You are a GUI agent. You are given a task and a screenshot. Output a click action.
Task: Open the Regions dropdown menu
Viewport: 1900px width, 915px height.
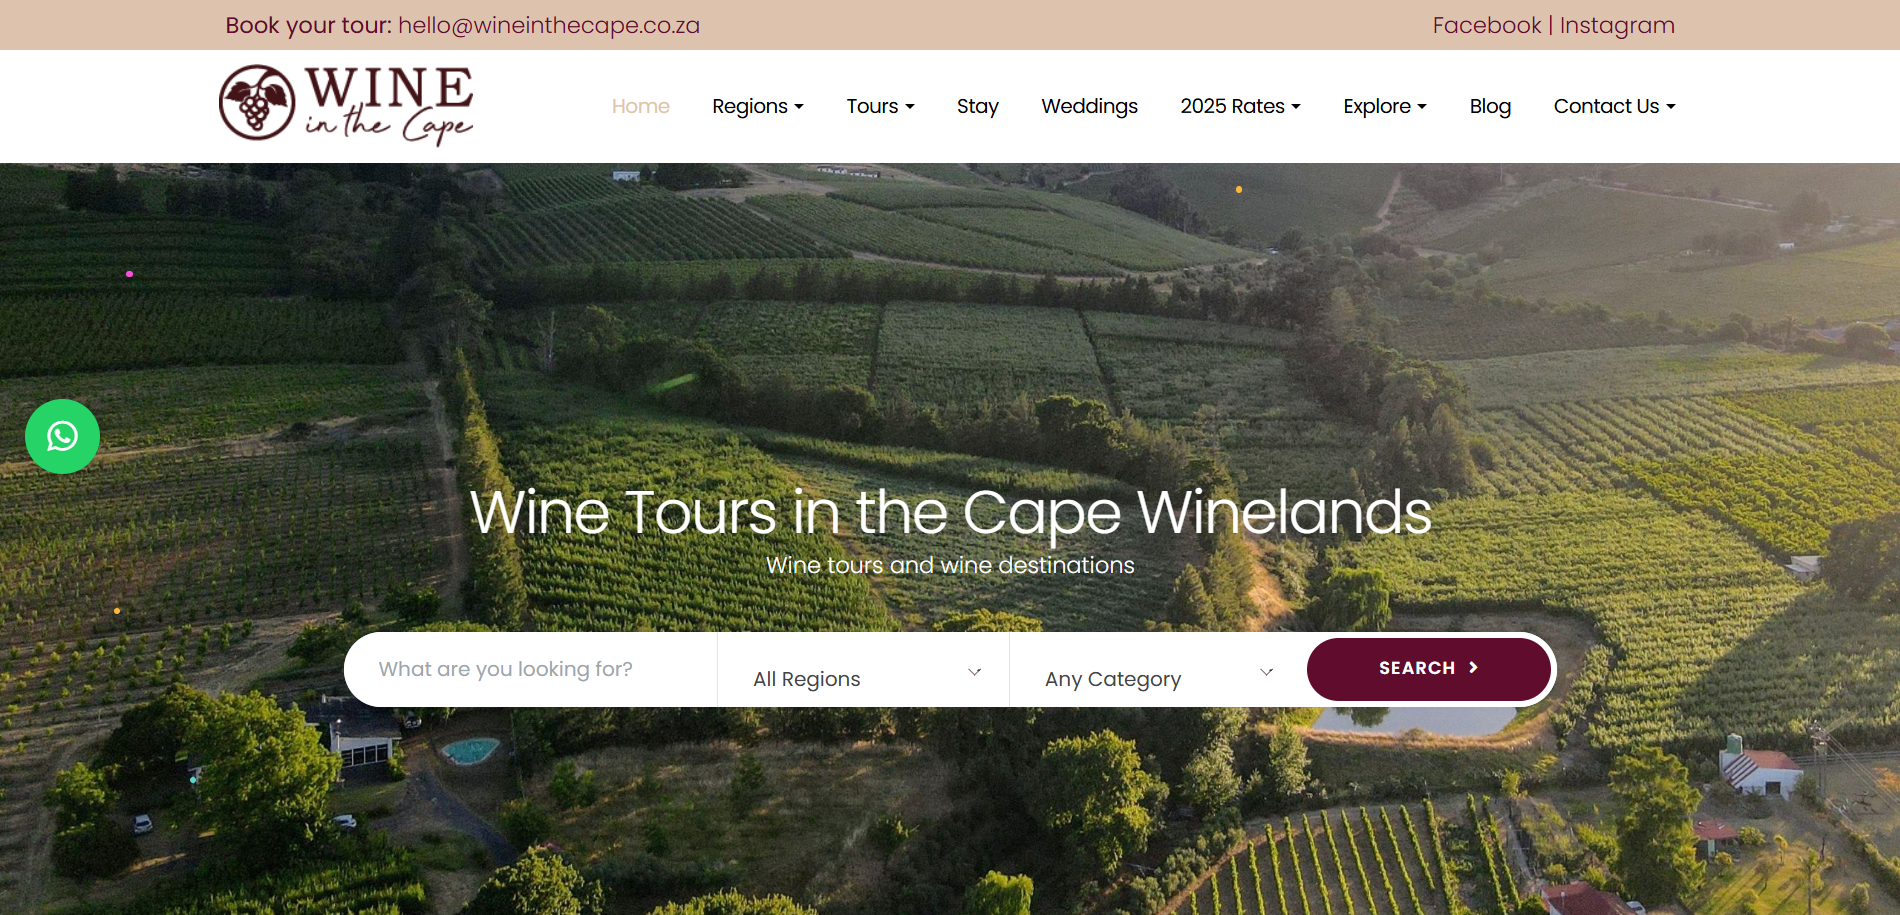pos(757,106)
